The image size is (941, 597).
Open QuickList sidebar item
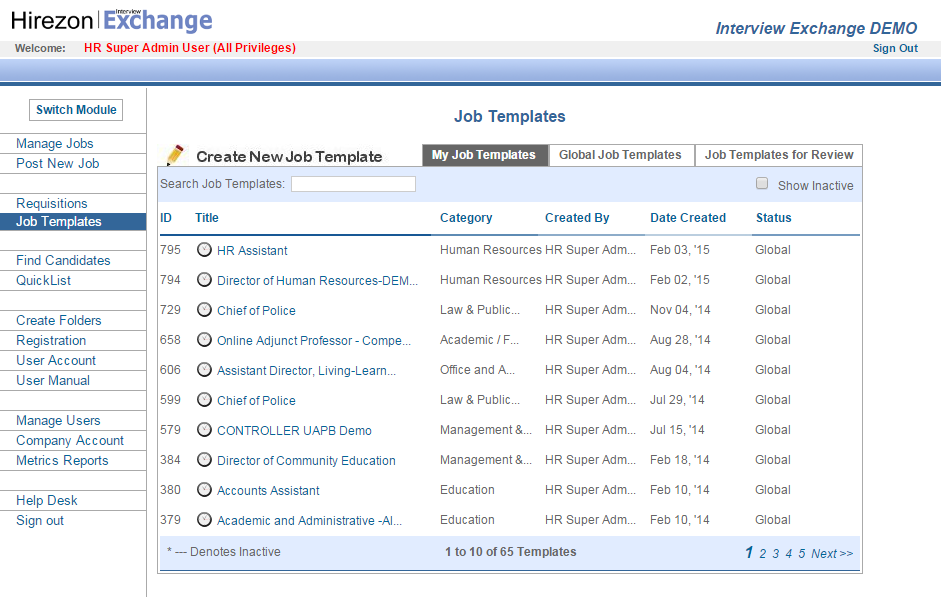tap(43, 280)
